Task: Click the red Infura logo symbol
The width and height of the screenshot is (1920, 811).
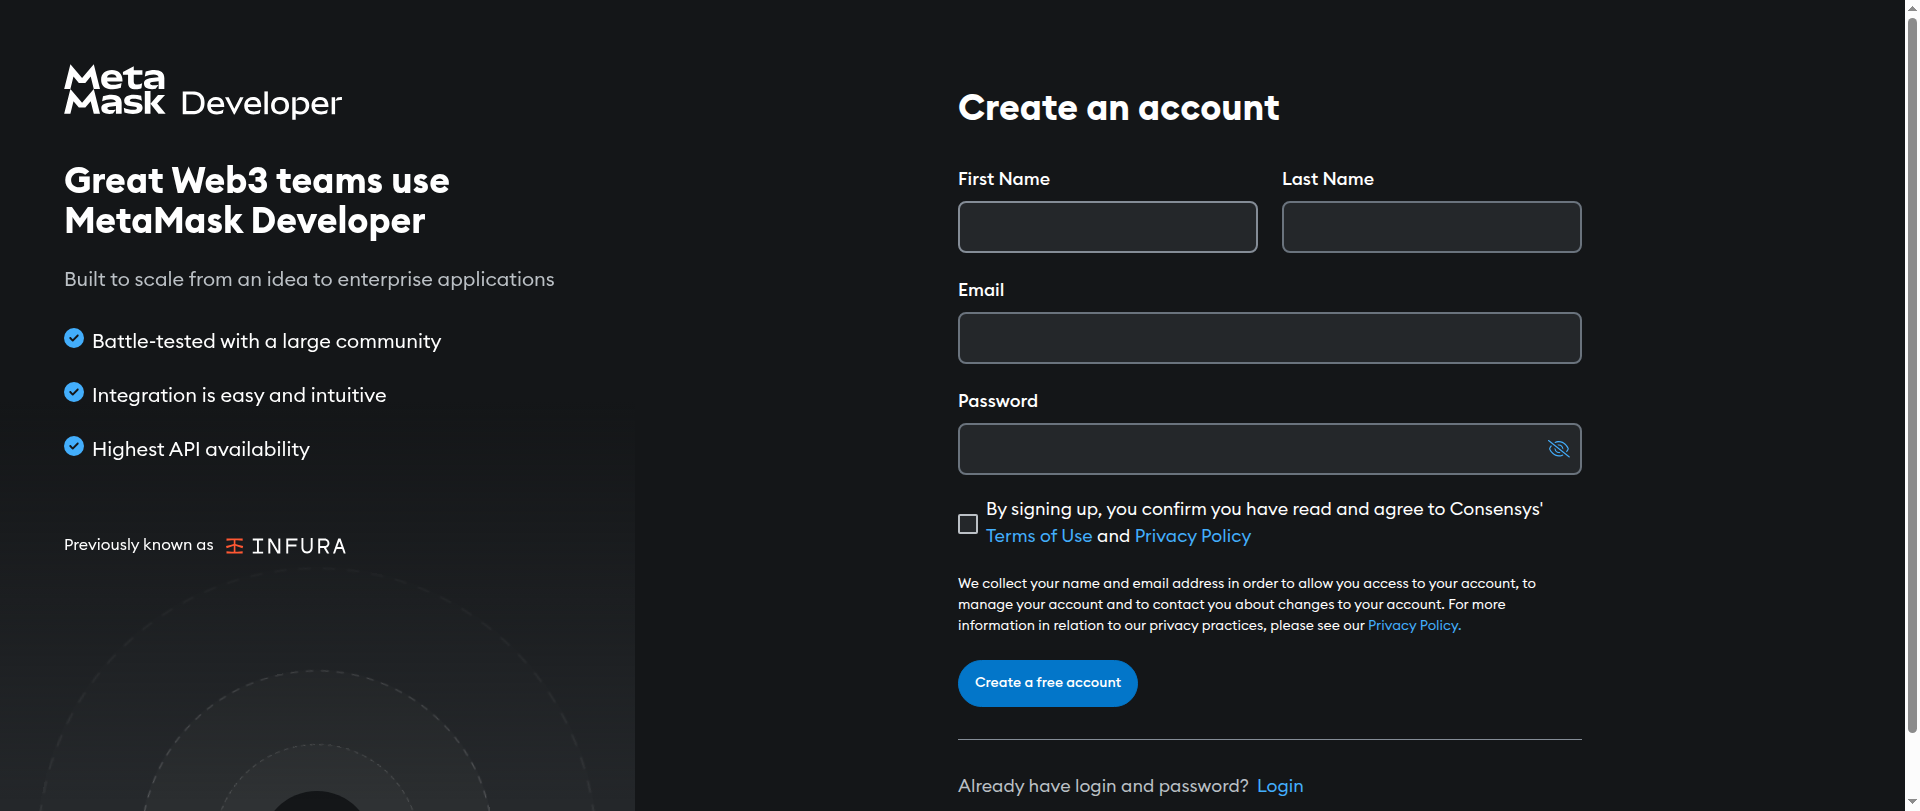Action: tap(235, 546)
